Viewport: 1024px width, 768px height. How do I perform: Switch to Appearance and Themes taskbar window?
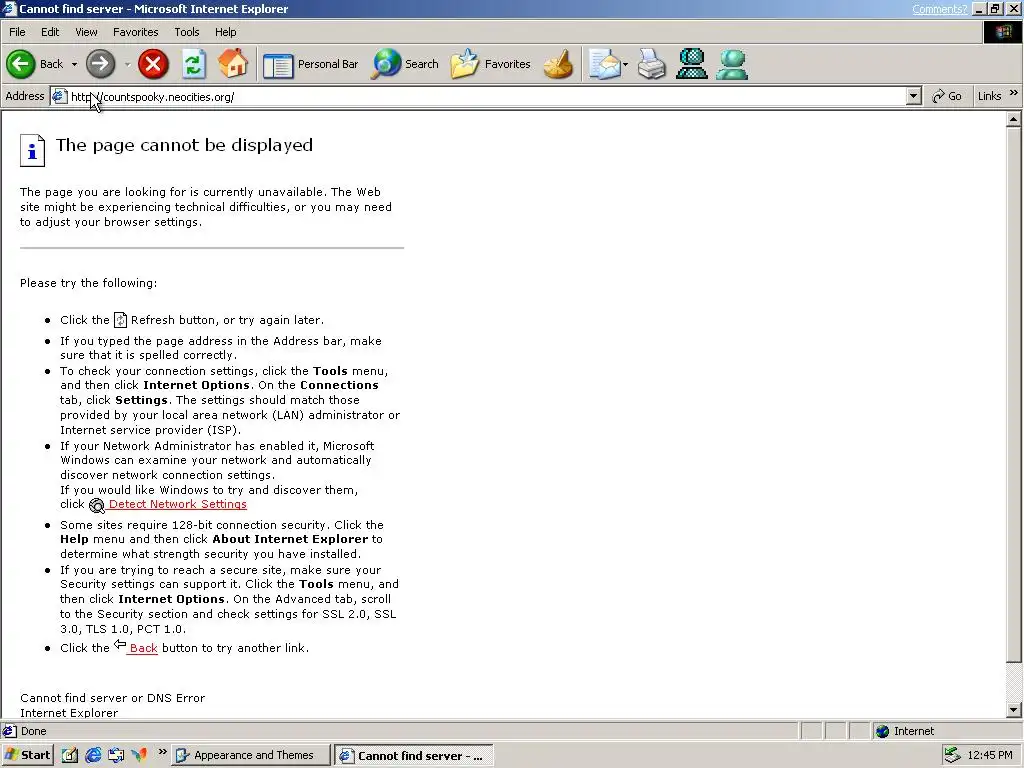tap(251, 756)
